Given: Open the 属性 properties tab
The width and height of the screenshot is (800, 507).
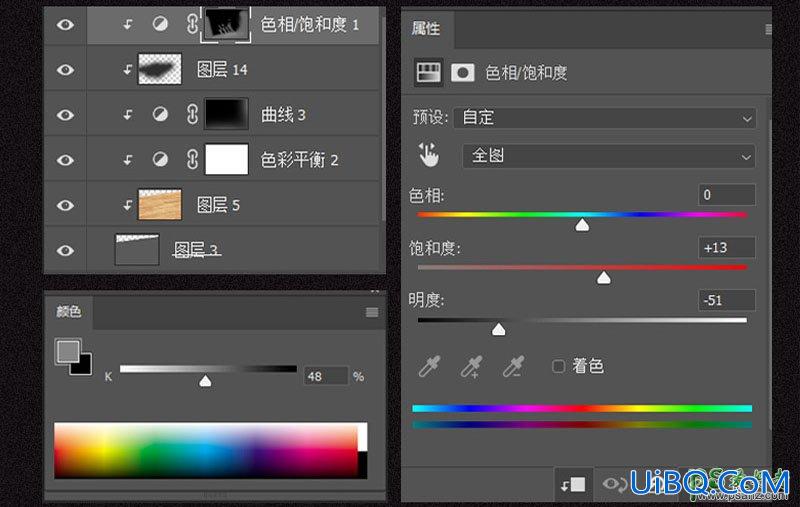Looking at the screenshot, I should 426,29.
